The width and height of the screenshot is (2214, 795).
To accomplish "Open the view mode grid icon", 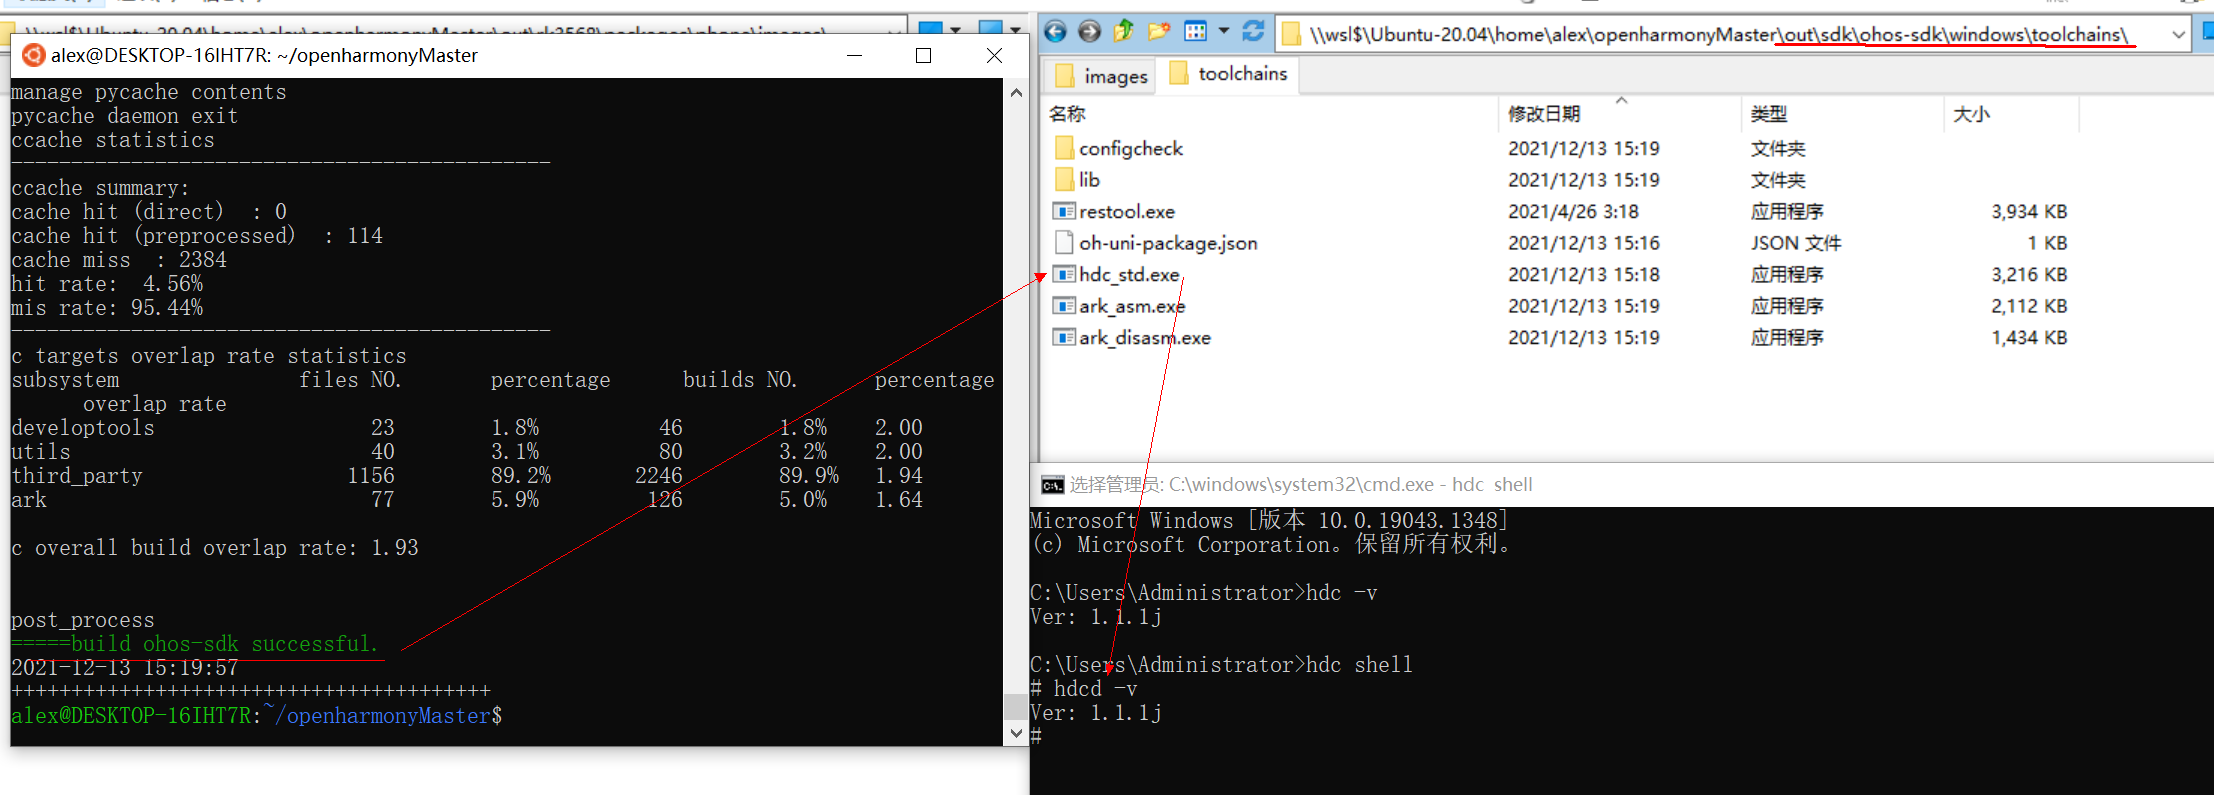I will click(x=1195, y=32).
